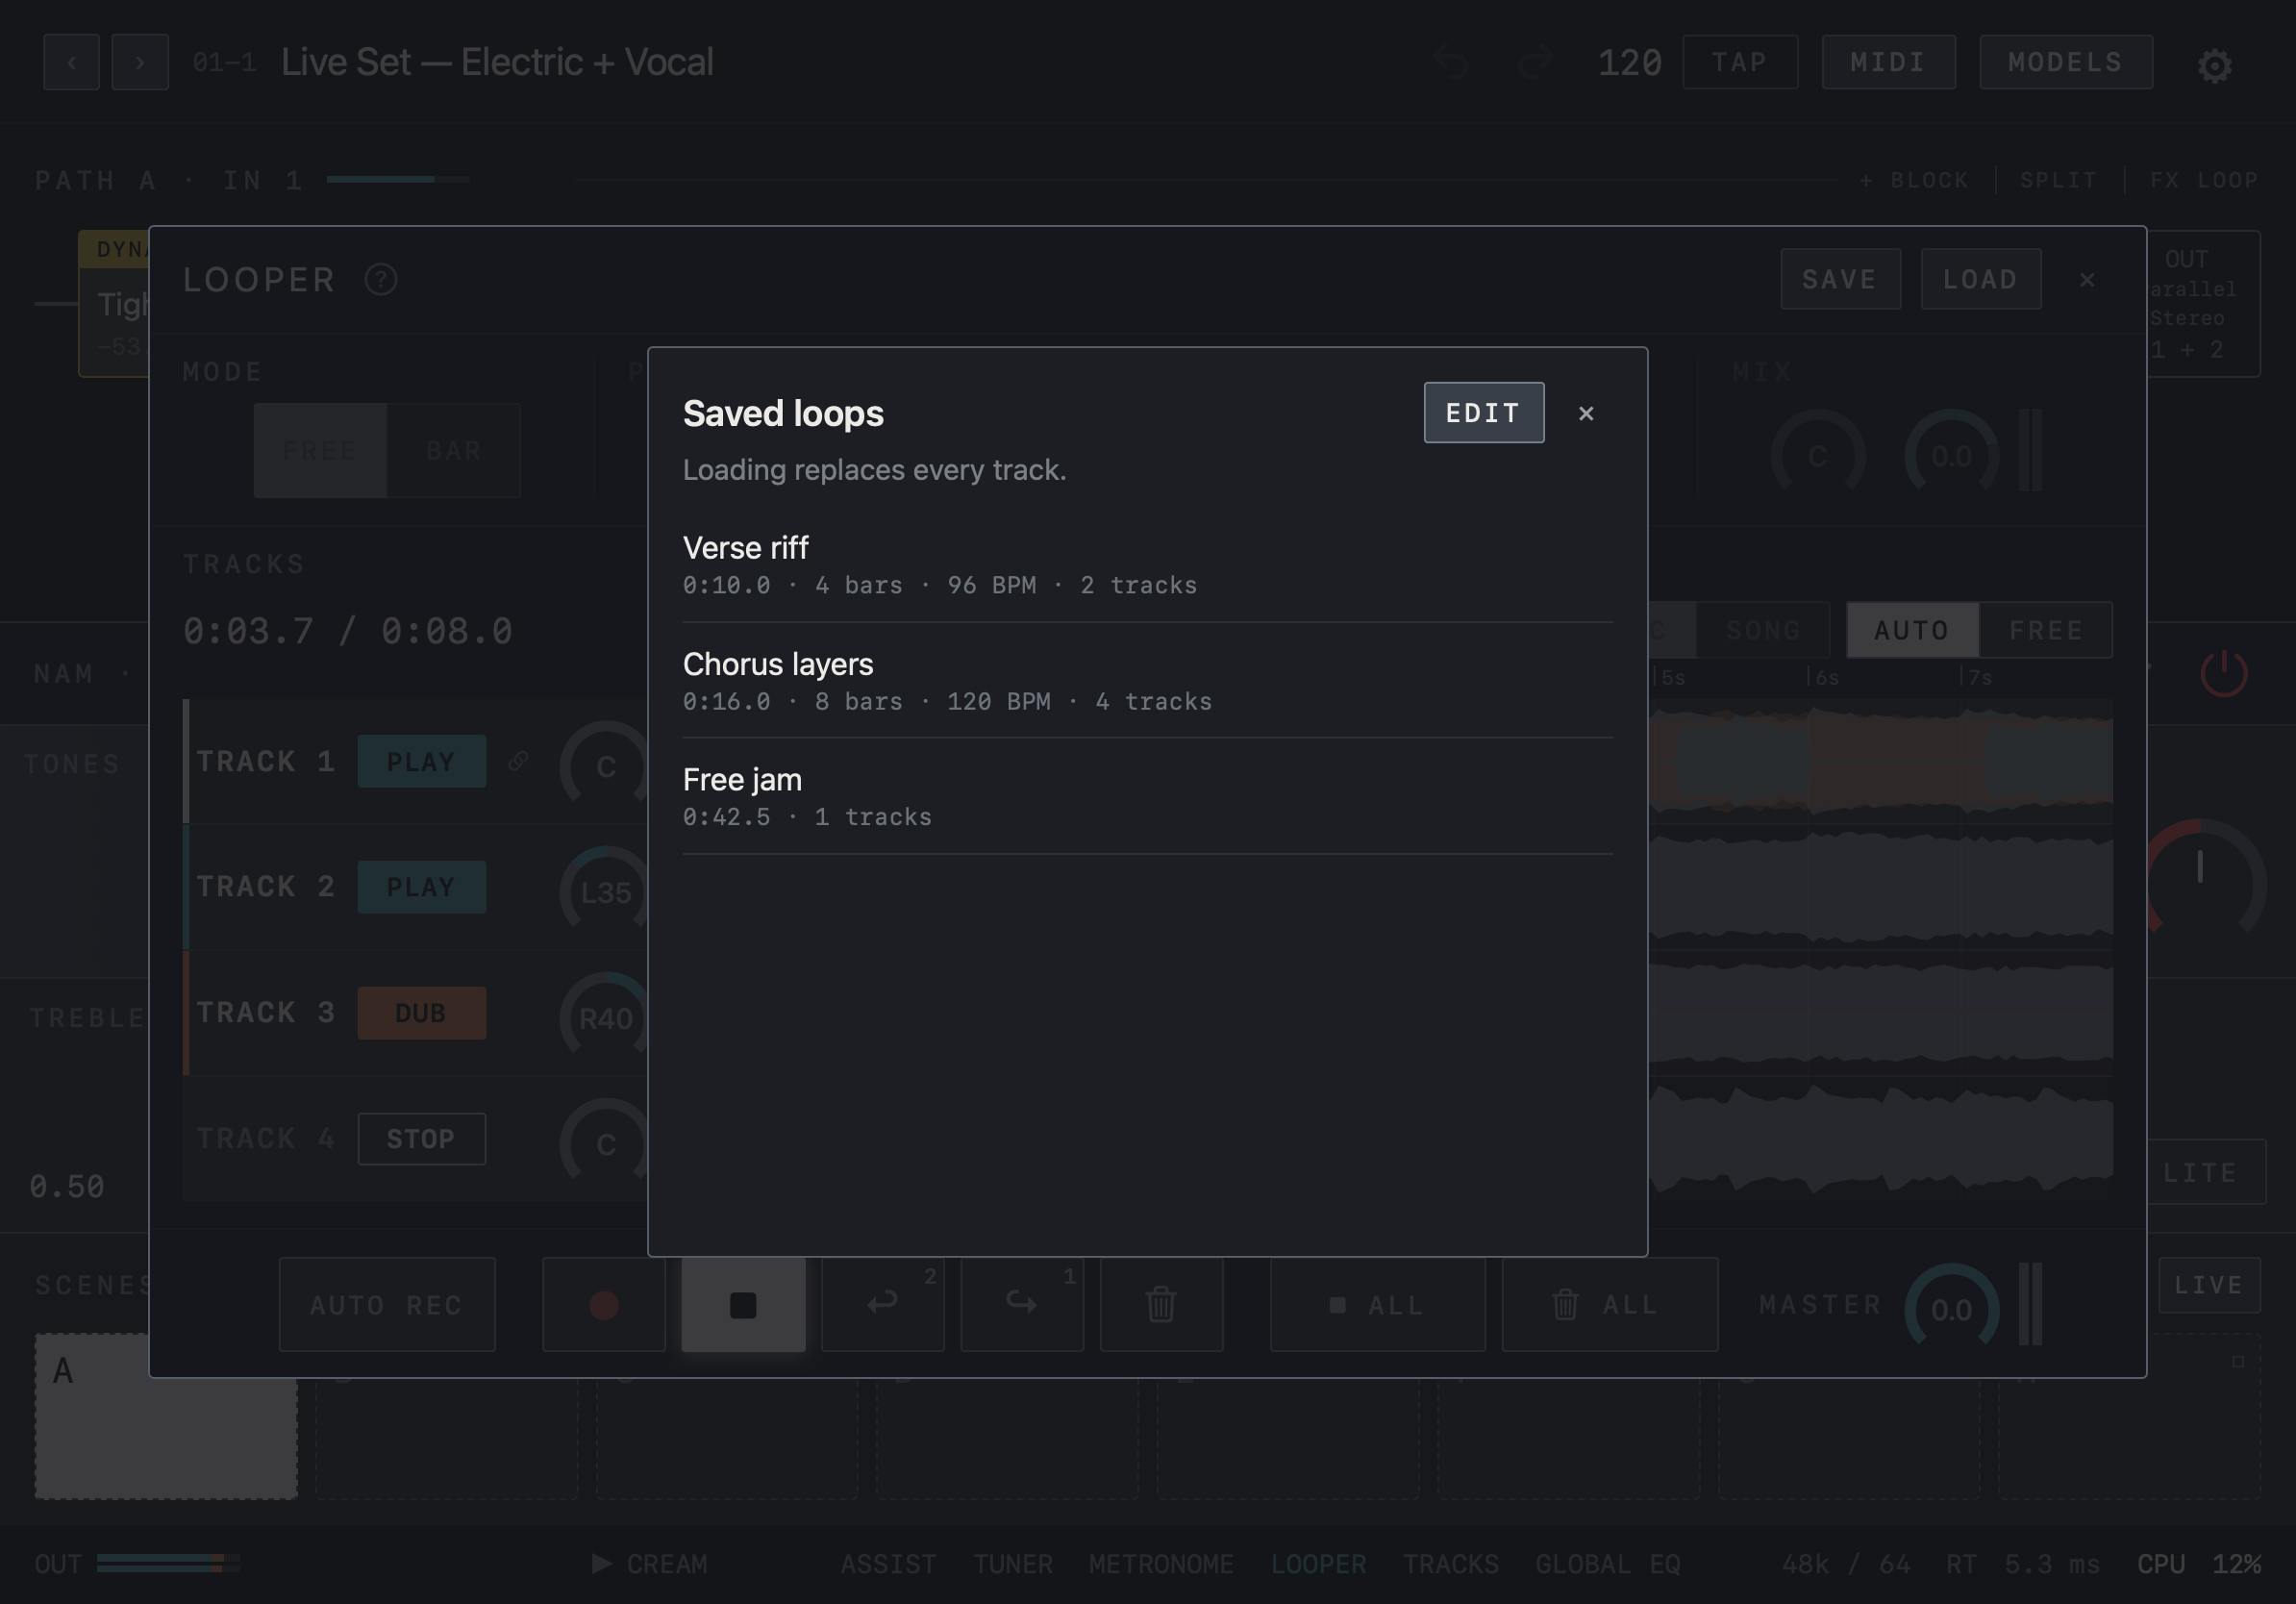Viewport: 2296px width, 1604px height.
Task: Open the MODELS browser
Action: coord(2065,62)
